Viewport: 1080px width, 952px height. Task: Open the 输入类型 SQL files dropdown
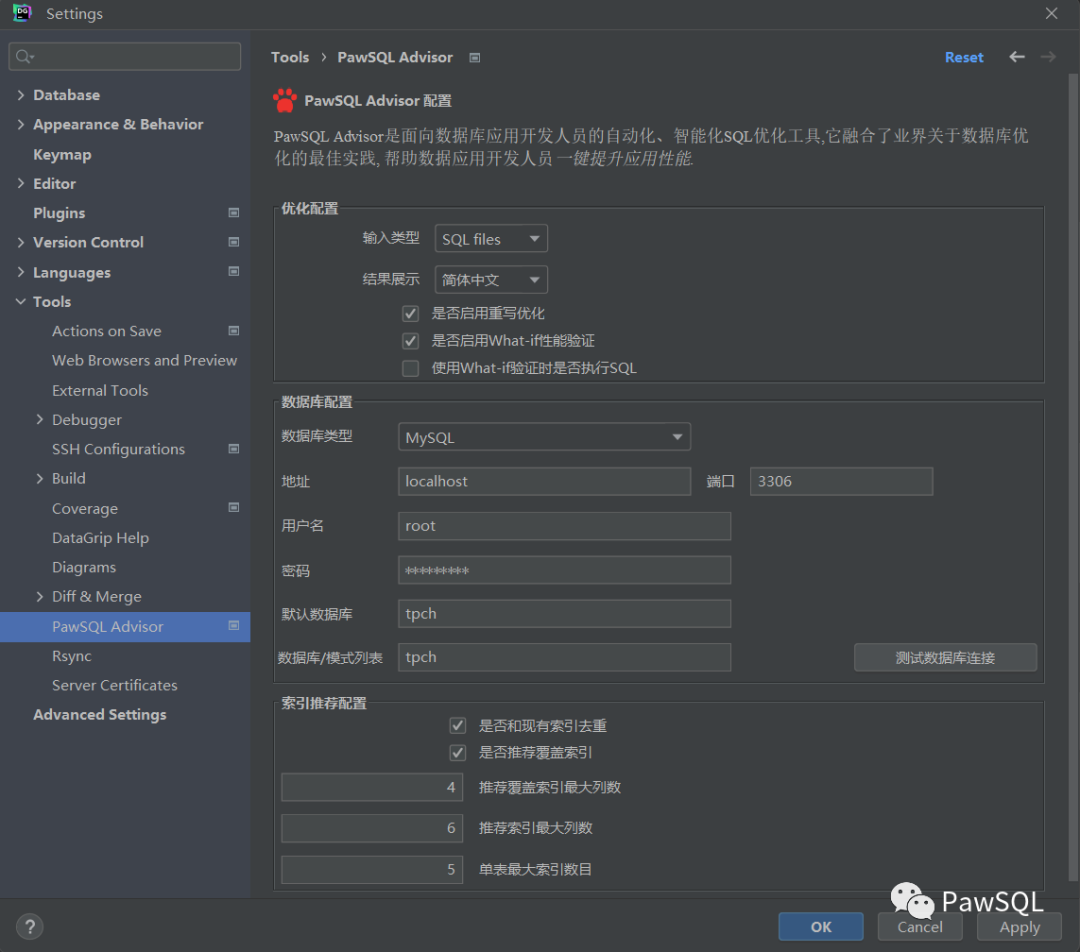(x=491, y=239)
